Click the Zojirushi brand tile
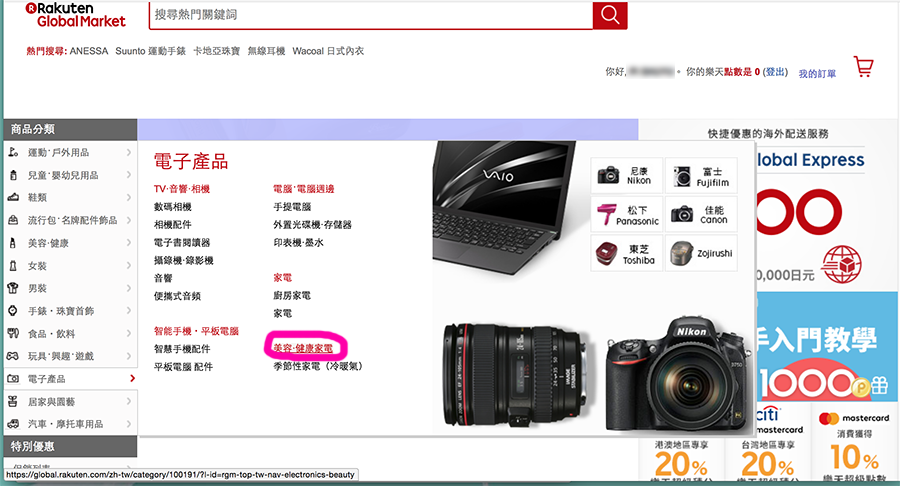The height and width of the screenshot is (486, 900). (x=700, y=253)
